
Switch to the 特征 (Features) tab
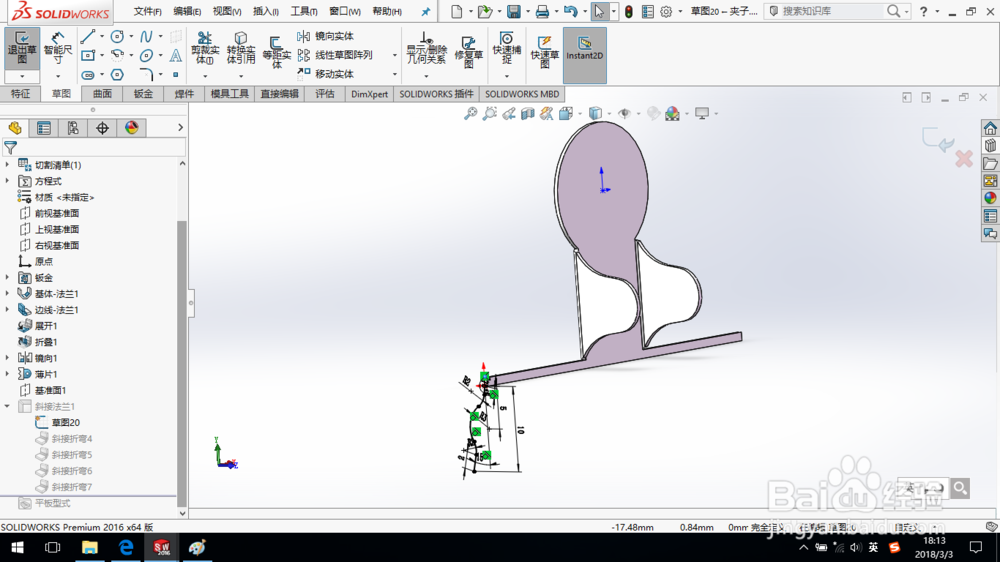tap(20, 94)
